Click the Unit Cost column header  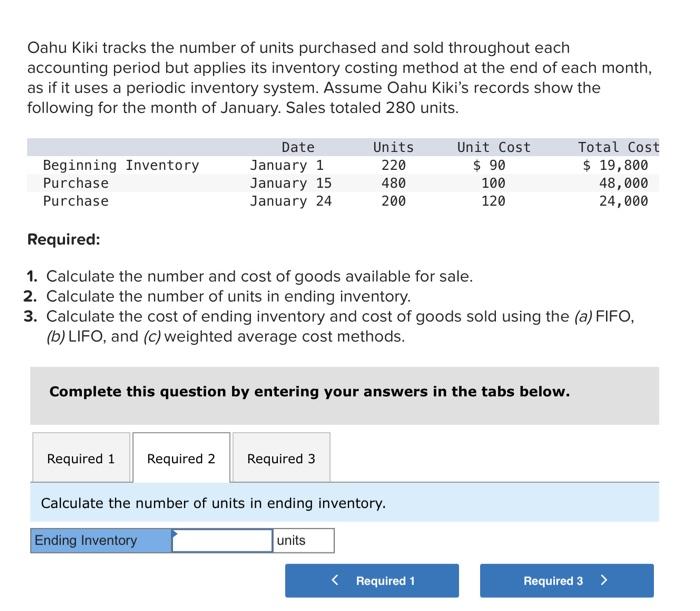(x=494, y=147)
